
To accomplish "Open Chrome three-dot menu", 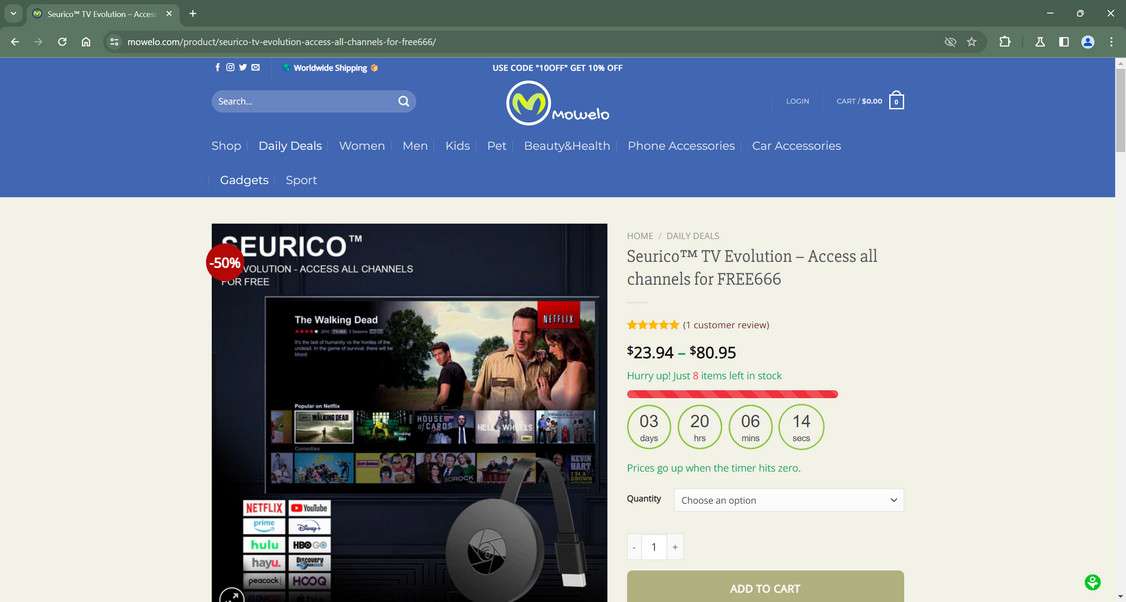I will pos(1111,42).
